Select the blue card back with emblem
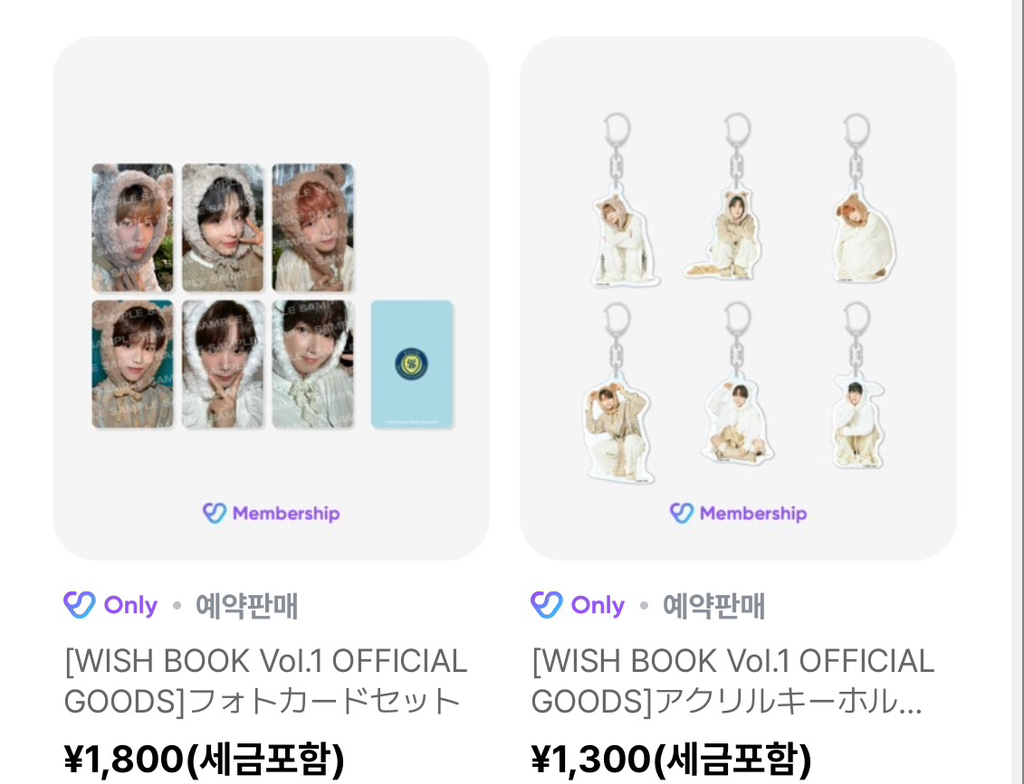The width and height of the screenshot is (1024, 784). pos(412,364)
